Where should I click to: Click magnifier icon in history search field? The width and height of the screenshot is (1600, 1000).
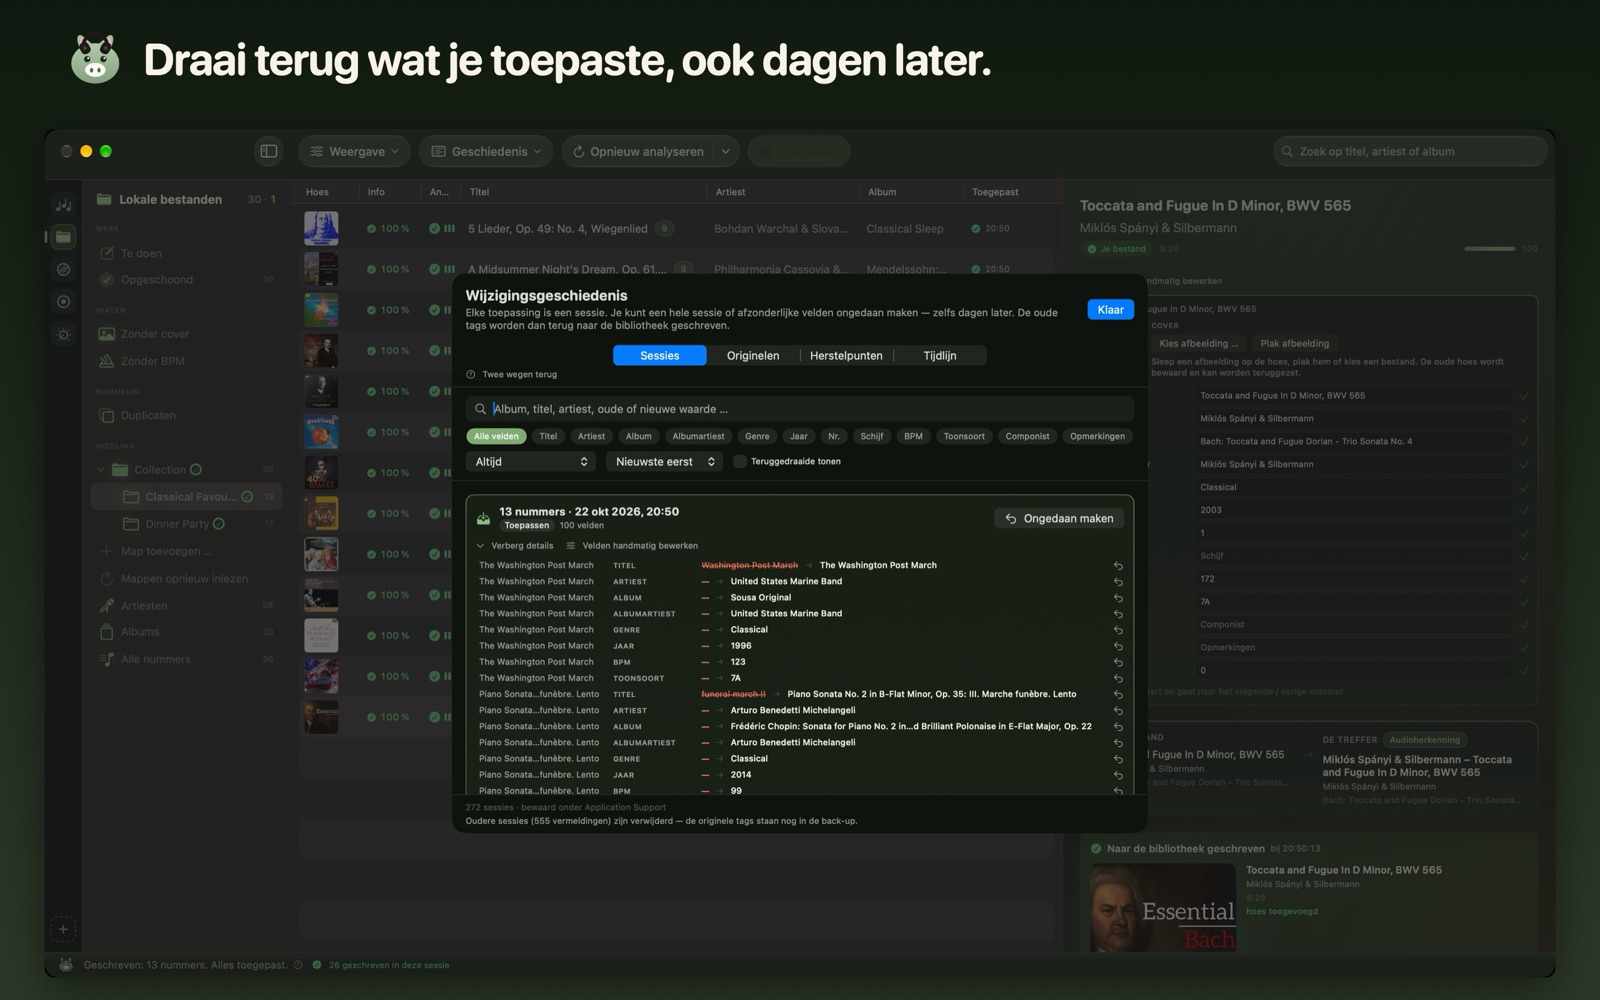pyautogui.click(x=480, y=409)
